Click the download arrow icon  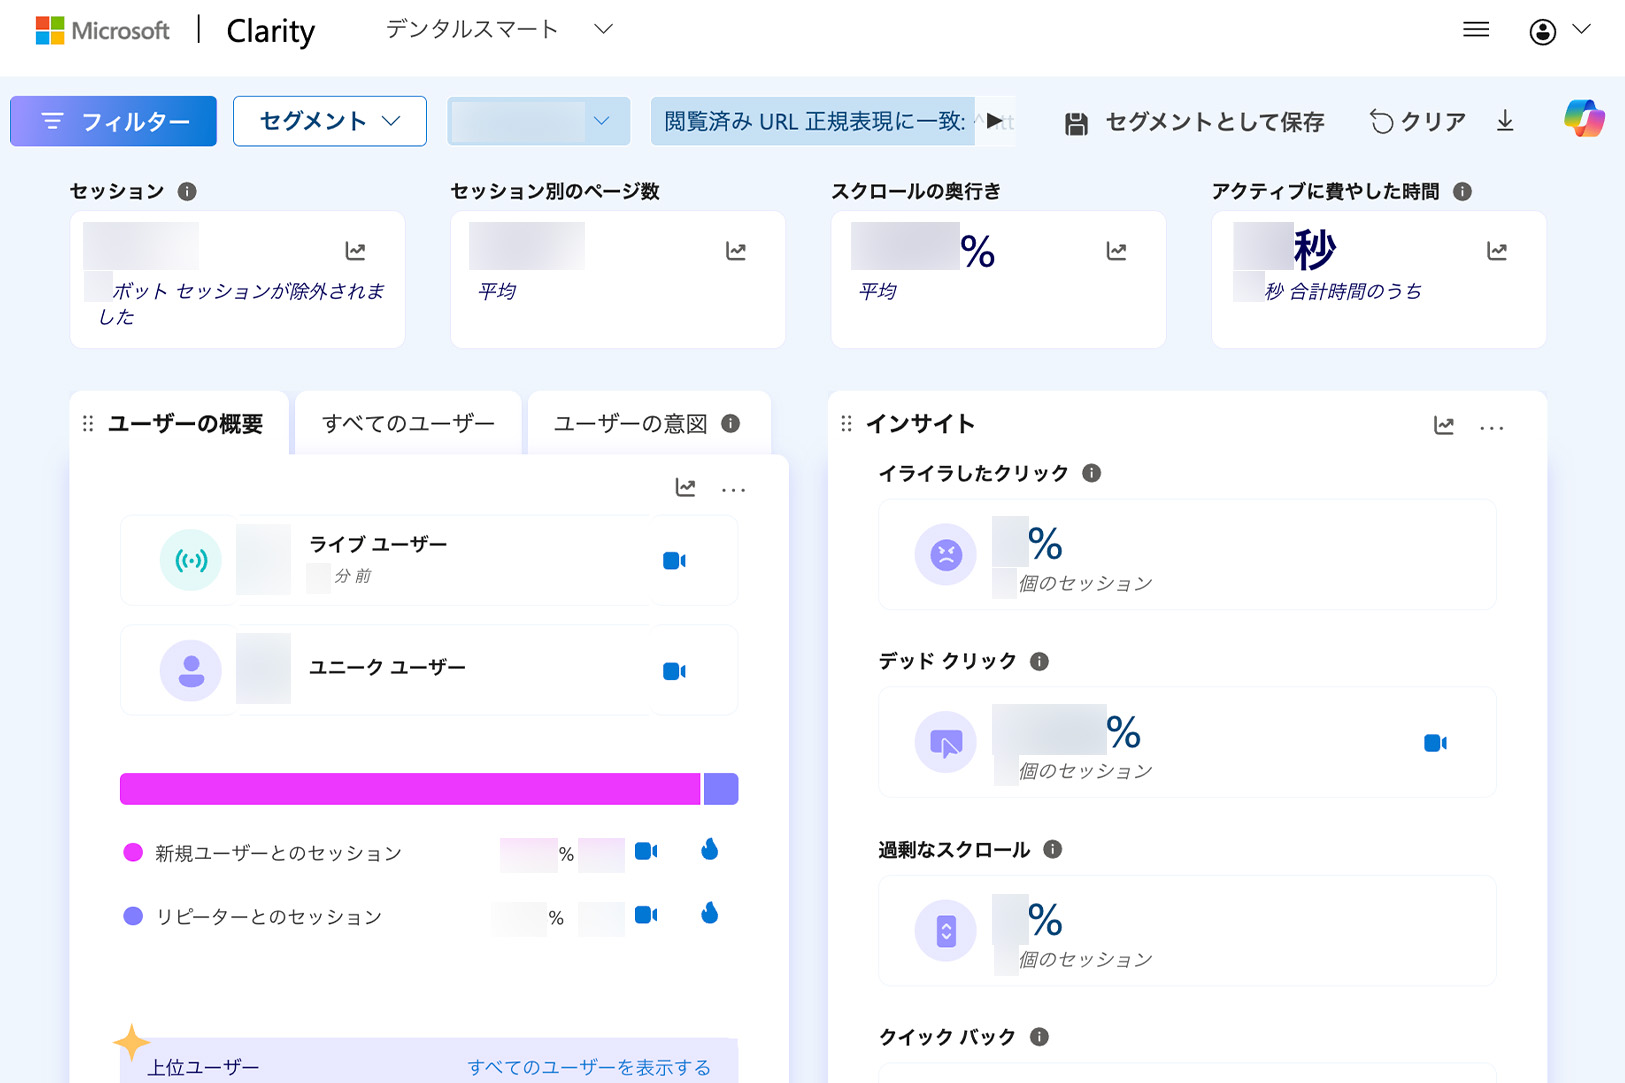click(x=1505, y=121)
